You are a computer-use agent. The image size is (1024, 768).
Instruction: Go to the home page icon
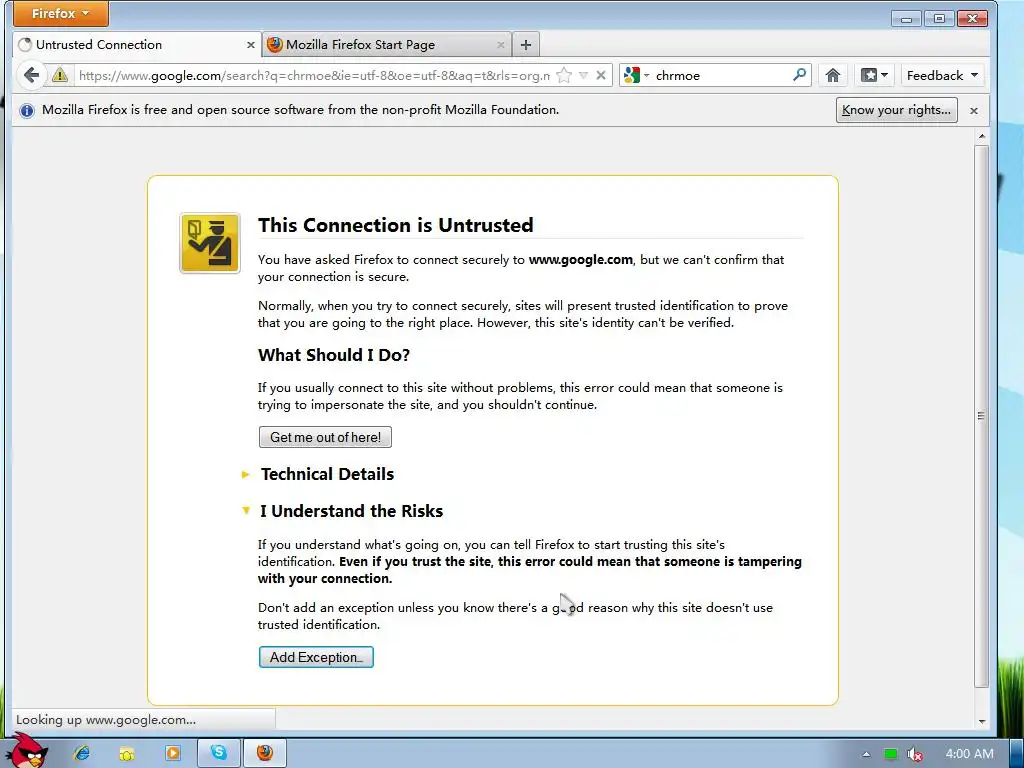click(x=833, y=76)
